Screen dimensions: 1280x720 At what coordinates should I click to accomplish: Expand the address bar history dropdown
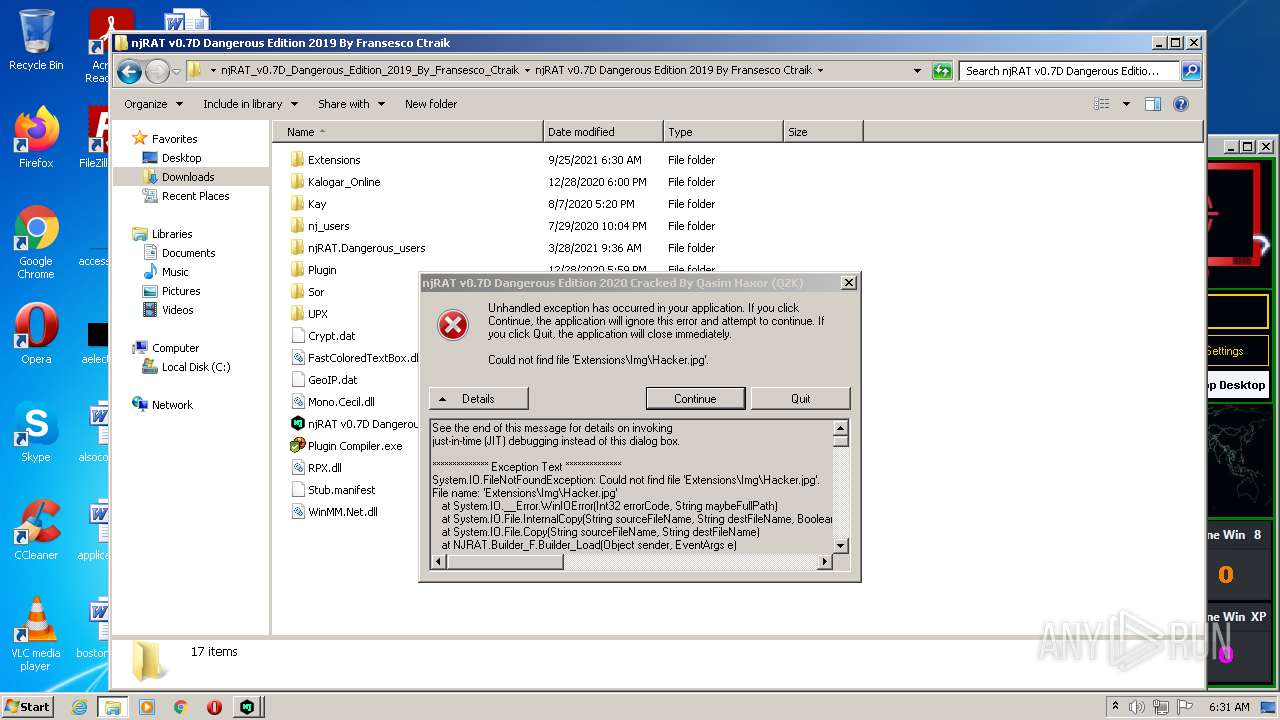pos(917,71)
